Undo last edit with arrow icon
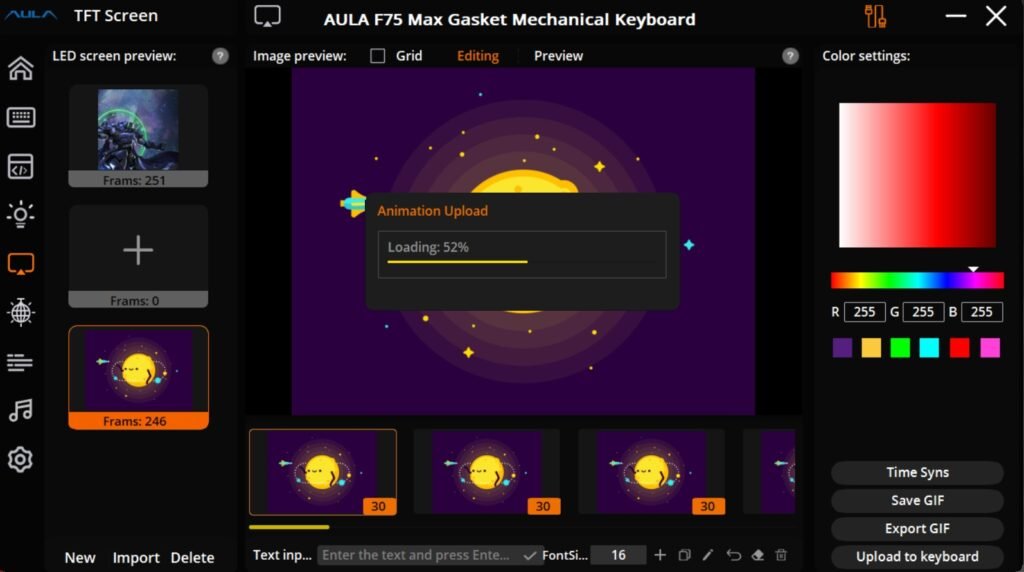Viewport: 1024px width, 572px height. pos(733,555)
